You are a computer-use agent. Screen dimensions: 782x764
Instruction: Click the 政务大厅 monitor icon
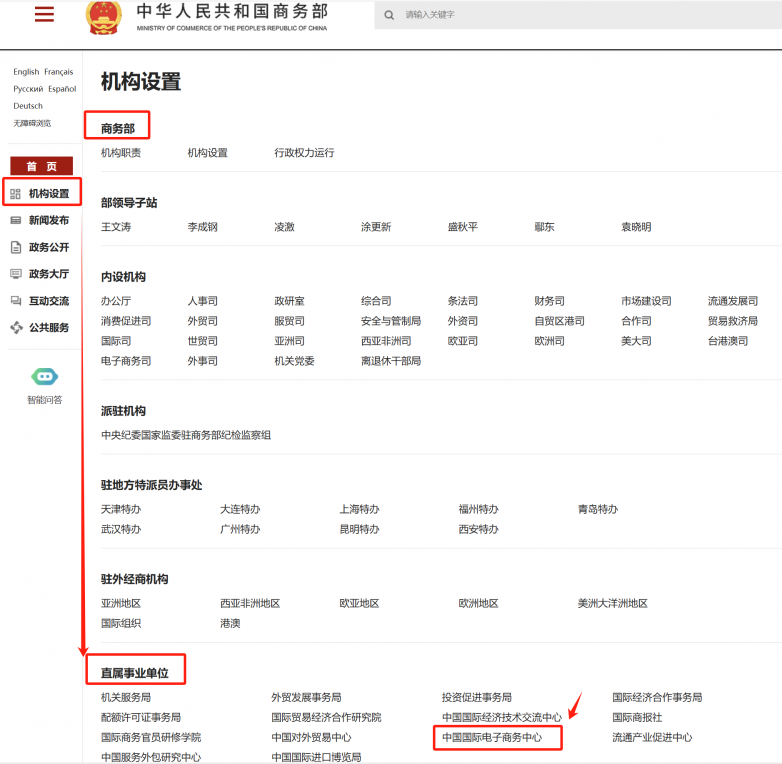click(15, 274)
